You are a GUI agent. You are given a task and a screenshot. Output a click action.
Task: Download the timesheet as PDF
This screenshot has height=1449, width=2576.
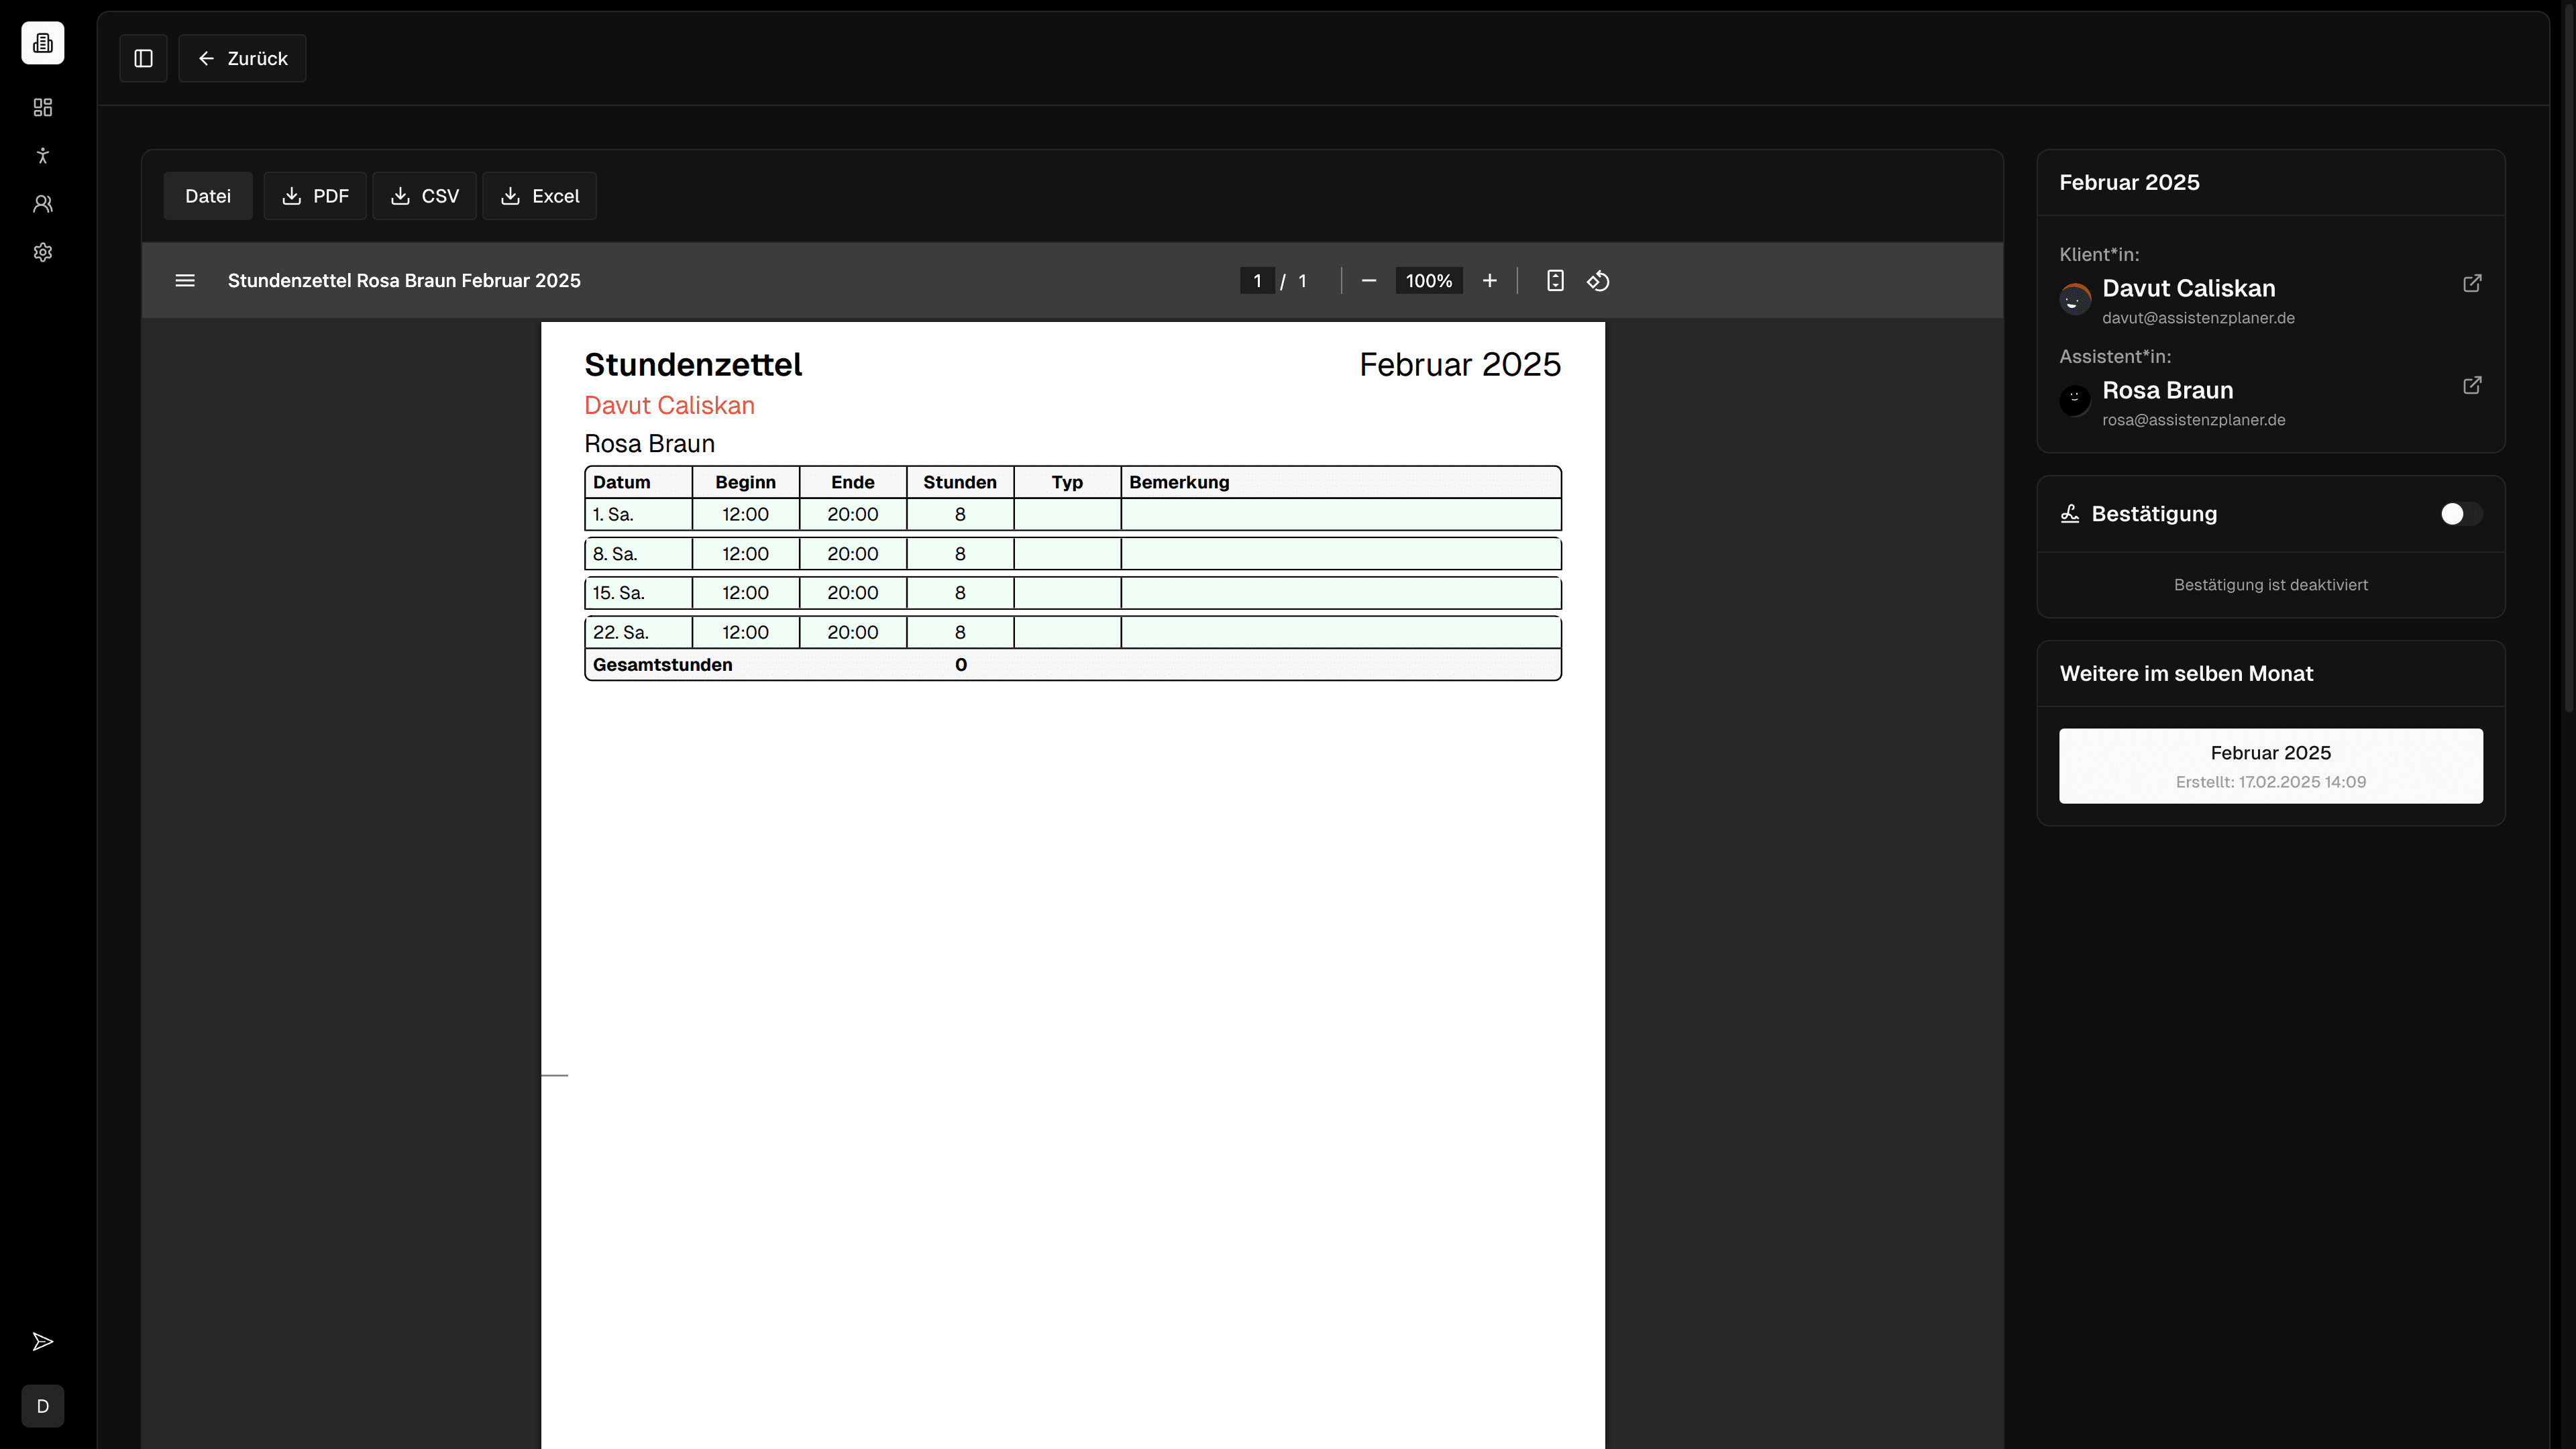(x=315, y=196)
